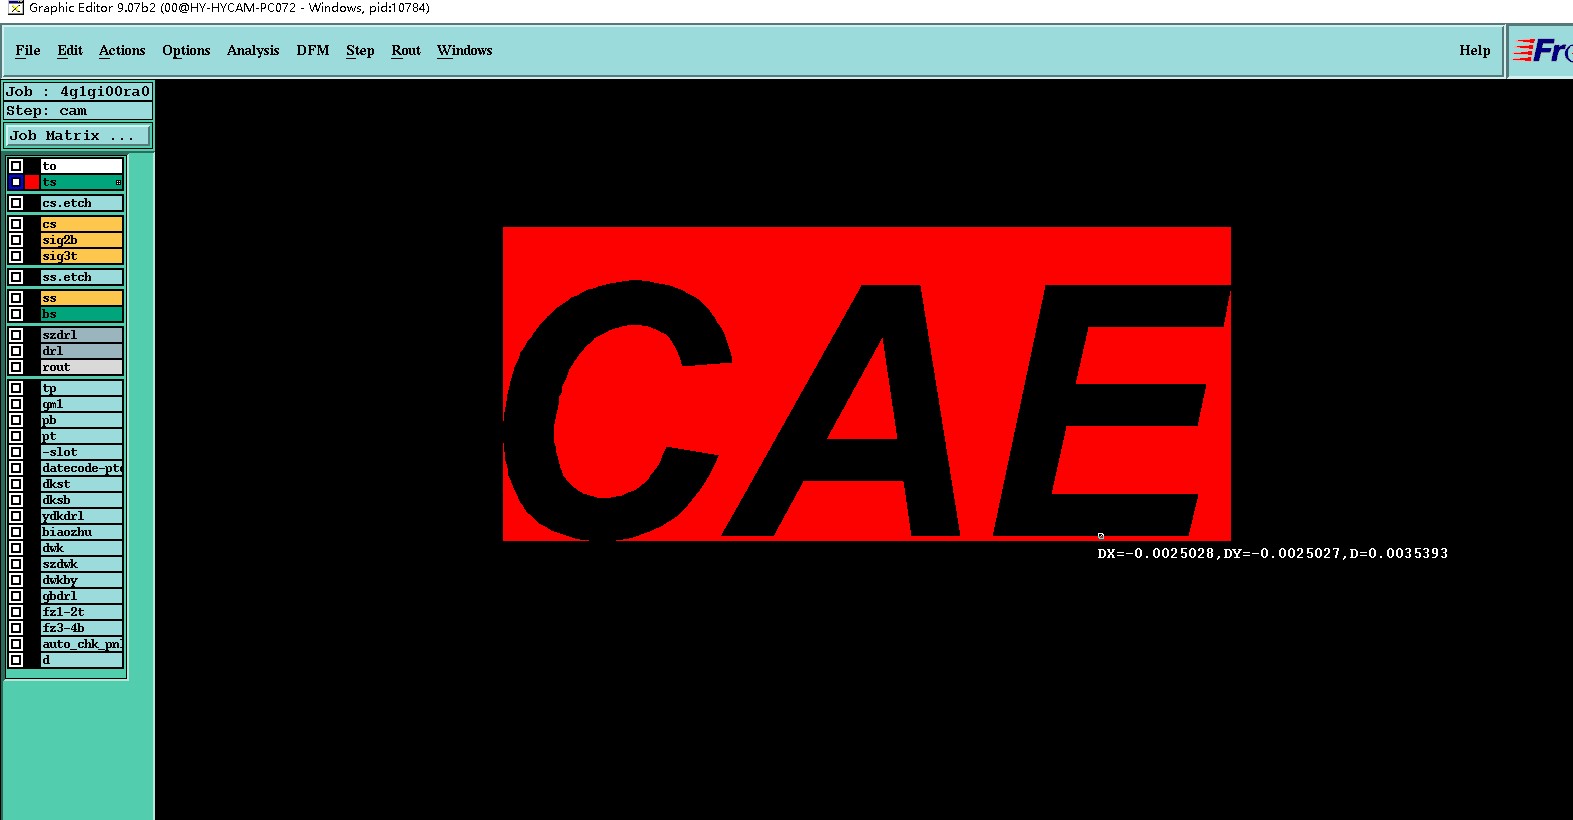Screen dimensions: 1573x820
Task: Select the 'sig2b' layer name
Action: (x=82, y=240)
